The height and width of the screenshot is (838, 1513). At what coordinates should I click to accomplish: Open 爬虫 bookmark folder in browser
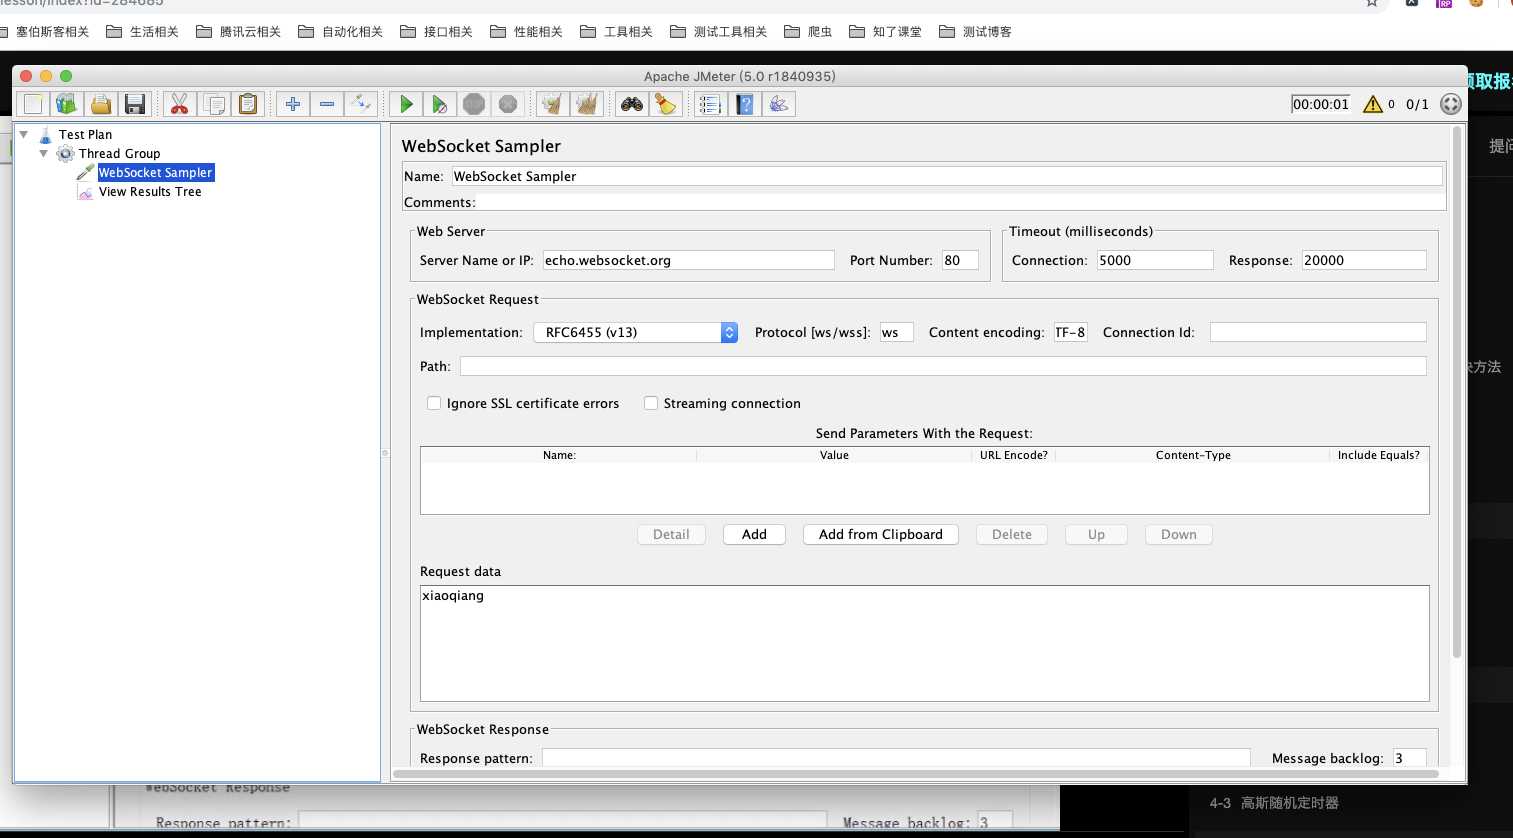click(x=808, y=32)
